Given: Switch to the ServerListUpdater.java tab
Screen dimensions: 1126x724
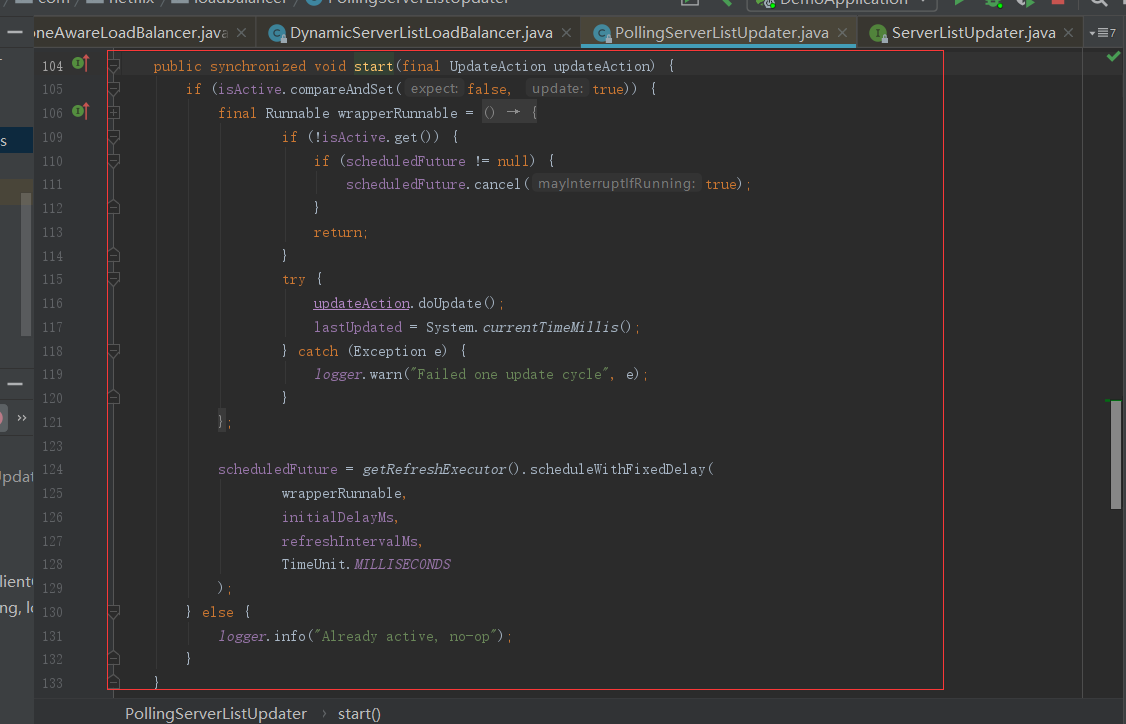Looking at the screenshot, I should [973, 33].
